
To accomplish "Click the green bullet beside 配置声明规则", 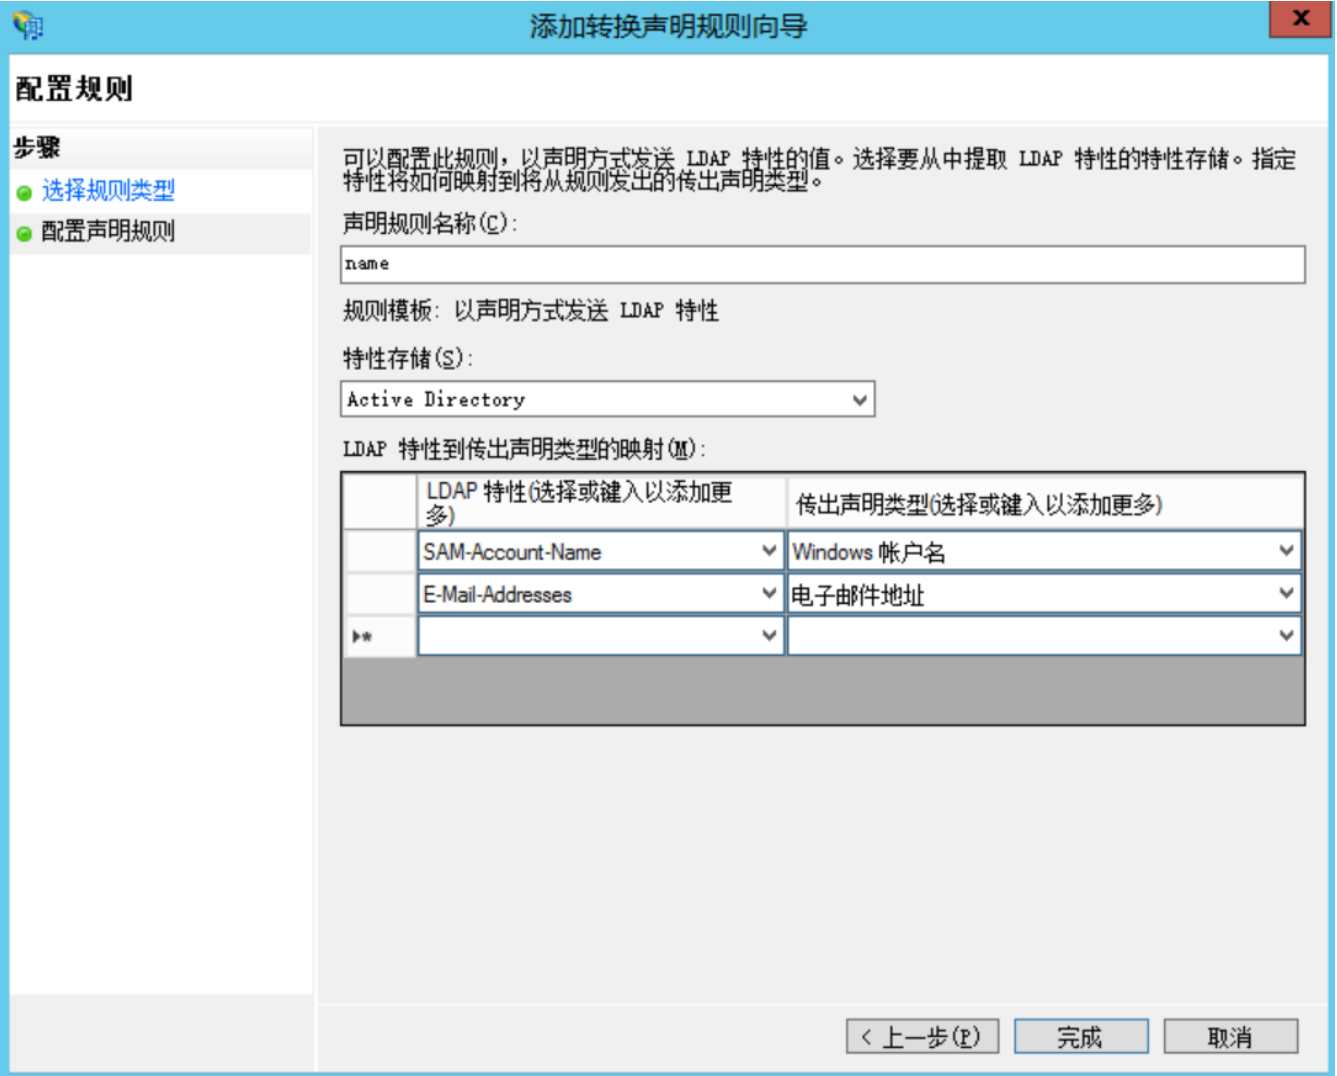I will (24, 233).
